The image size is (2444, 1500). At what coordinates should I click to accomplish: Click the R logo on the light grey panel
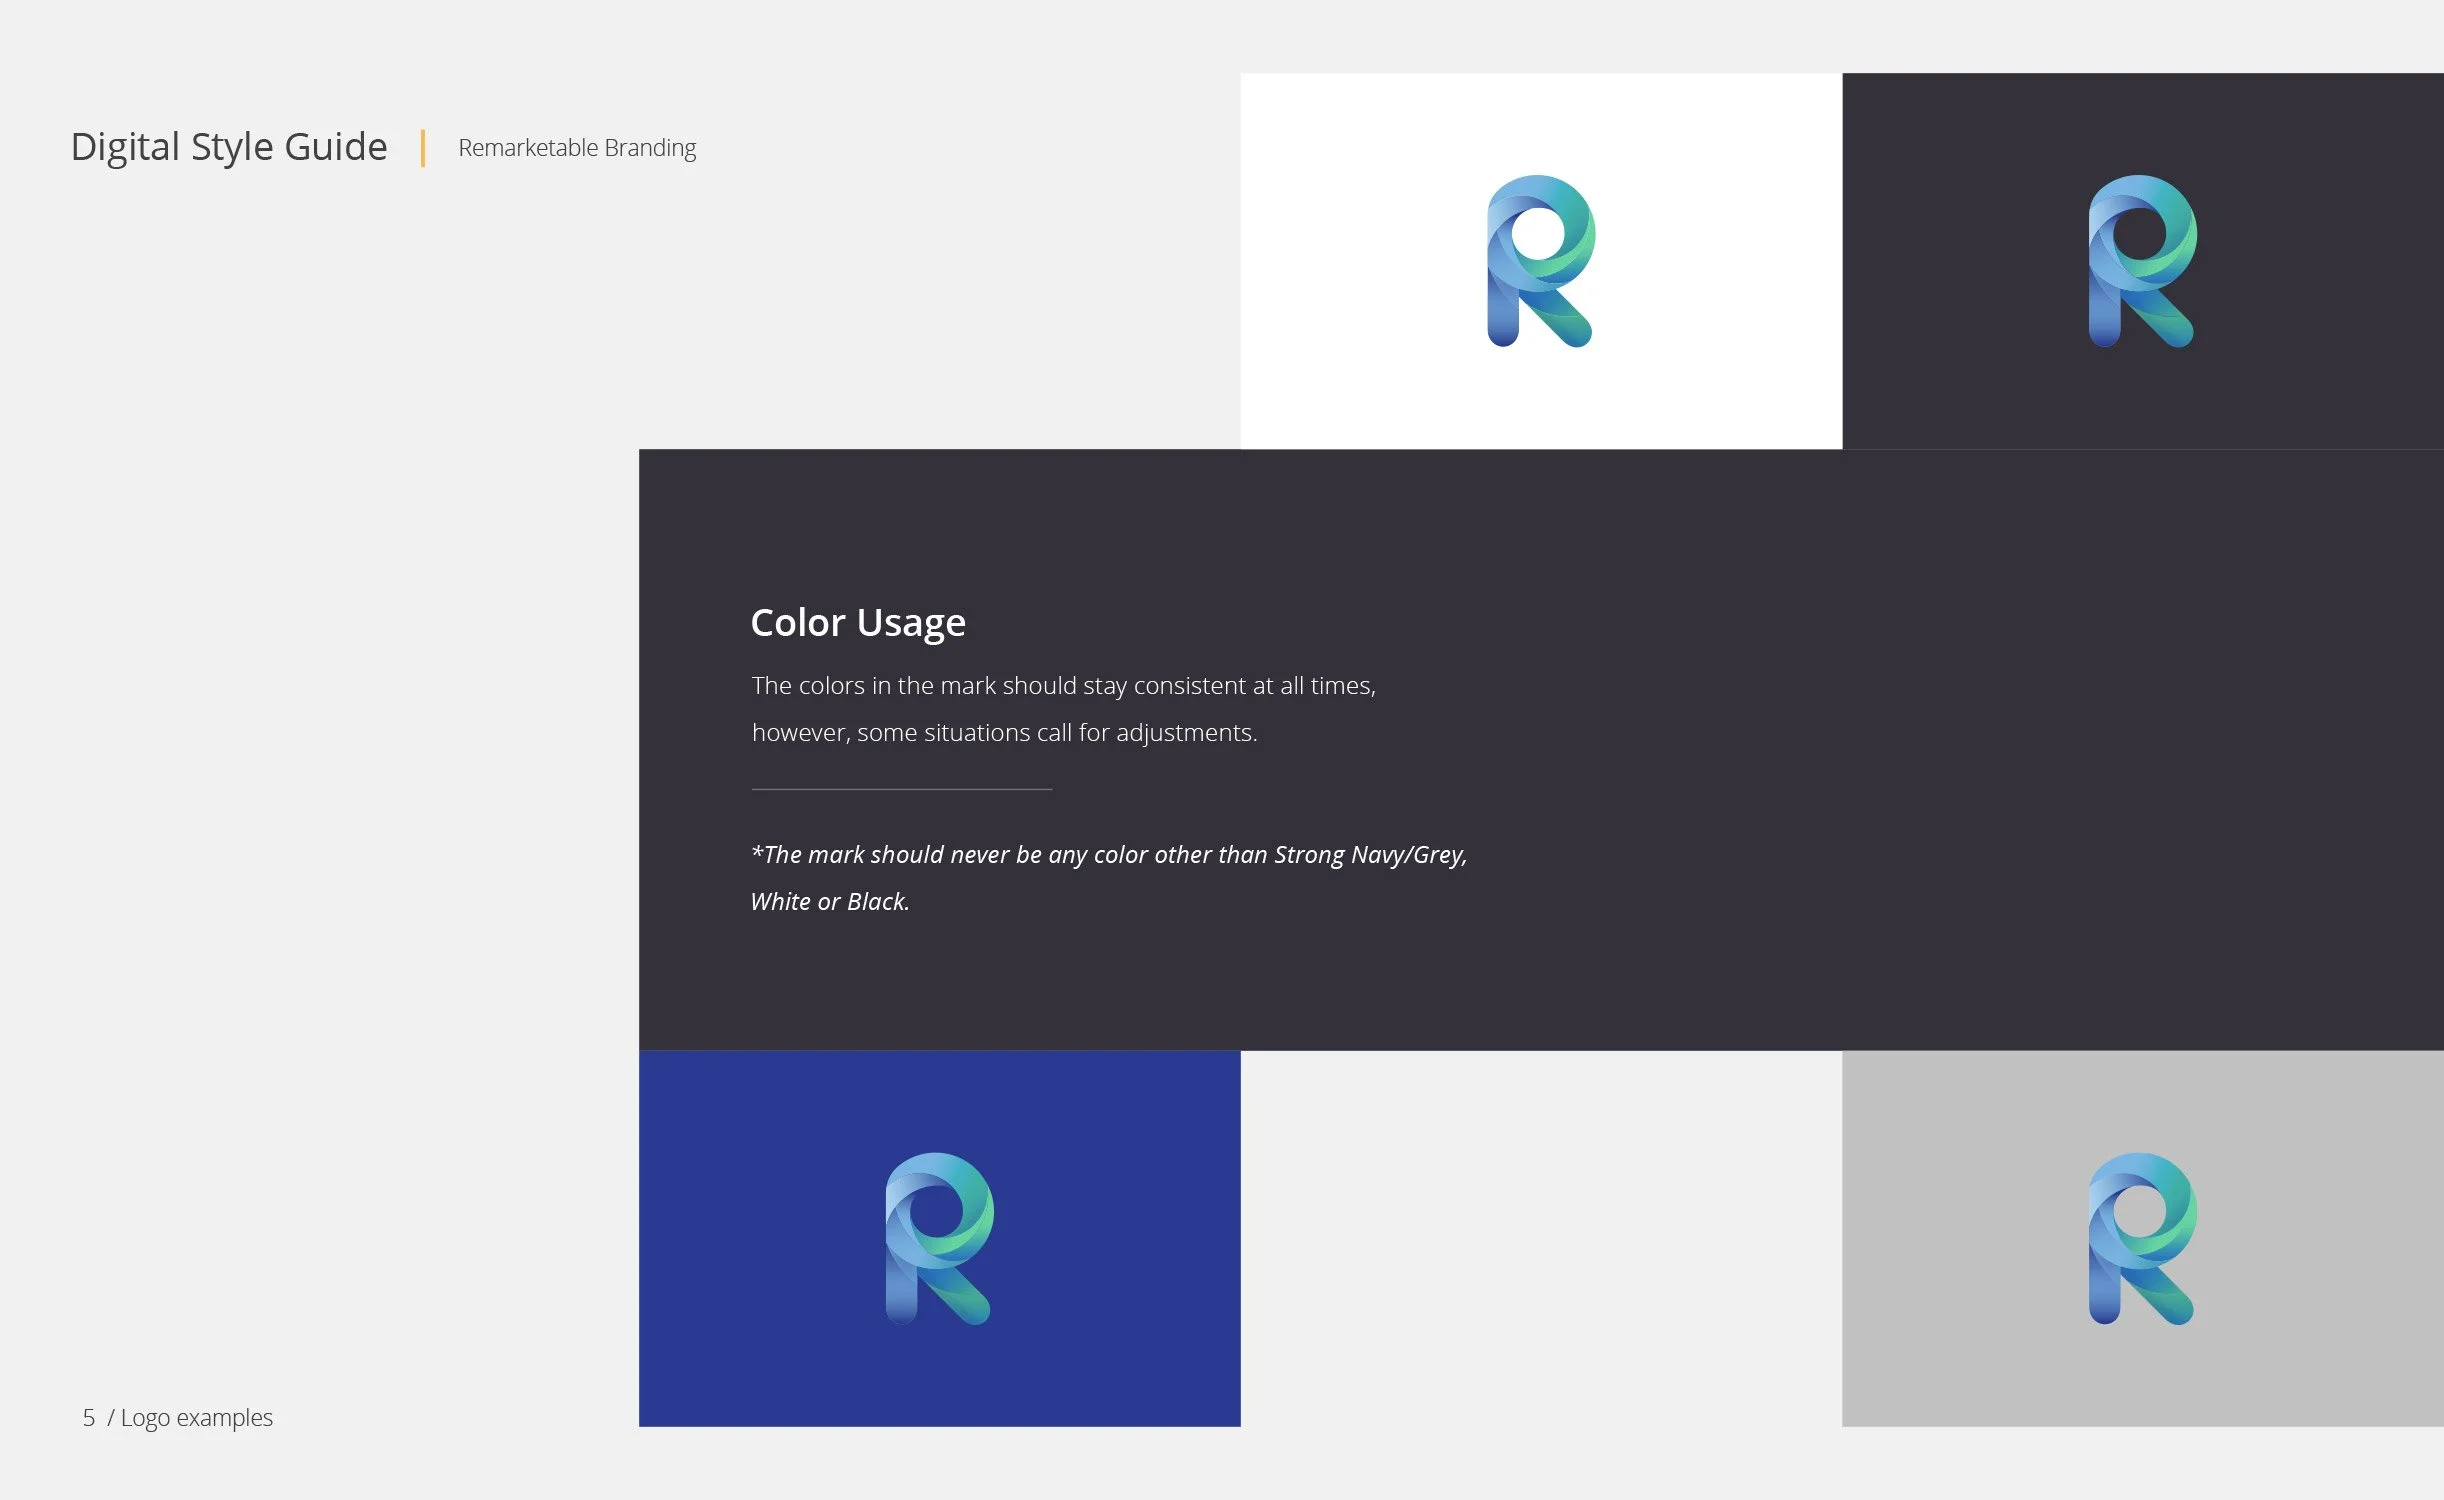point(2142,1239)
